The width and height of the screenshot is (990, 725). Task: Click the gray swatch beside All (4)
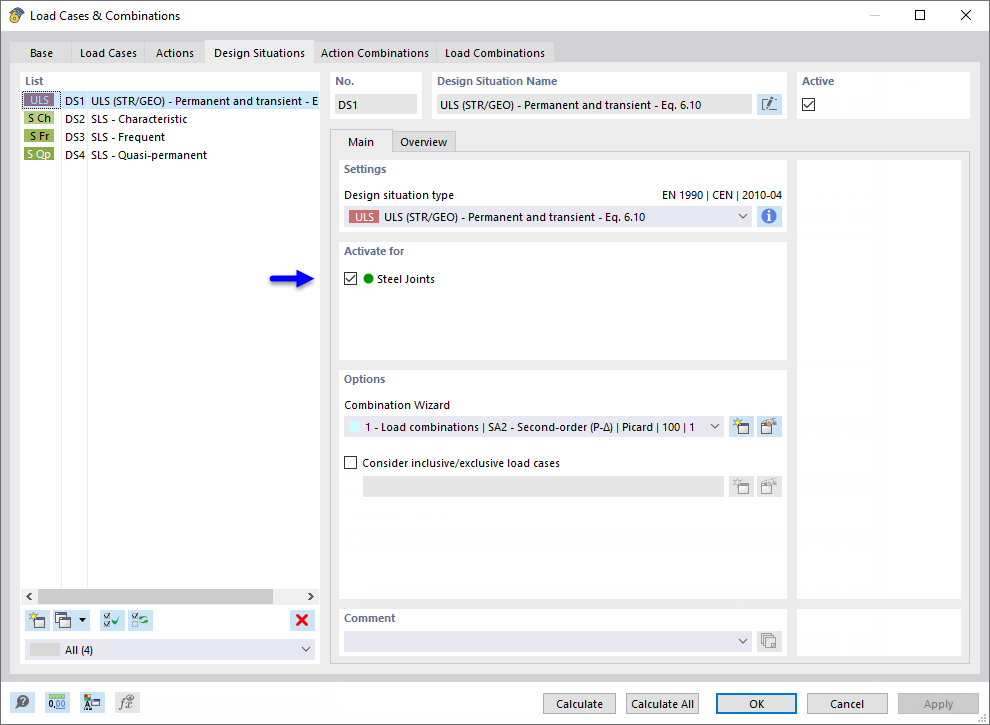(45, 649)
